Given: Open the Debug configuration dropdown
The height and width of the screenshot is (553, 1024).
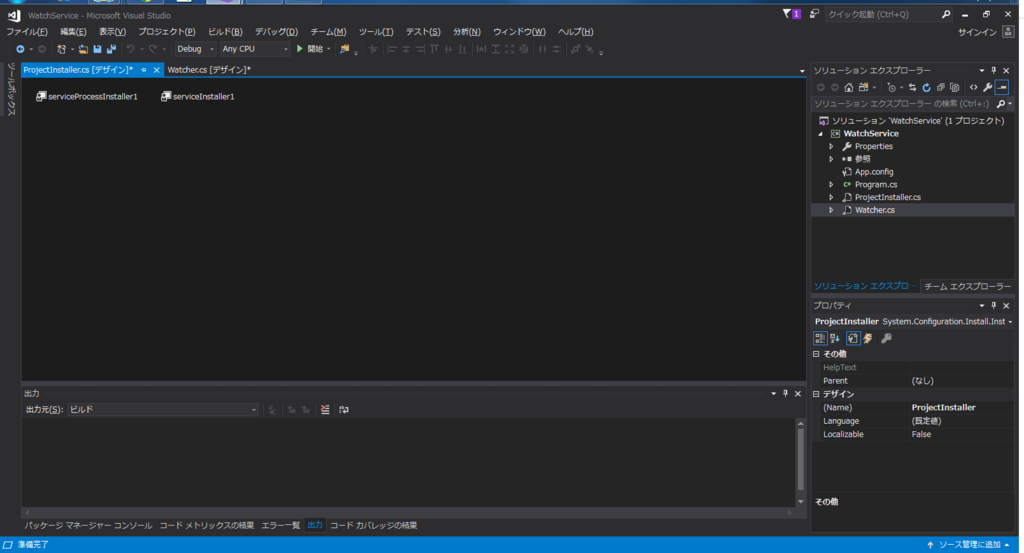Looking at the screenshot, I should pyautogui.click(x=195, y=49).
